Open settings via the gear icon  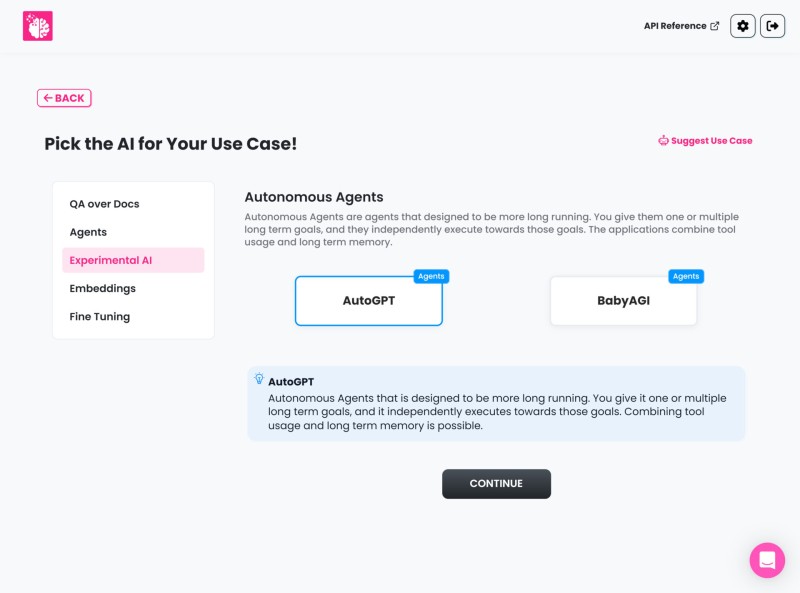(x=742, y=26)
